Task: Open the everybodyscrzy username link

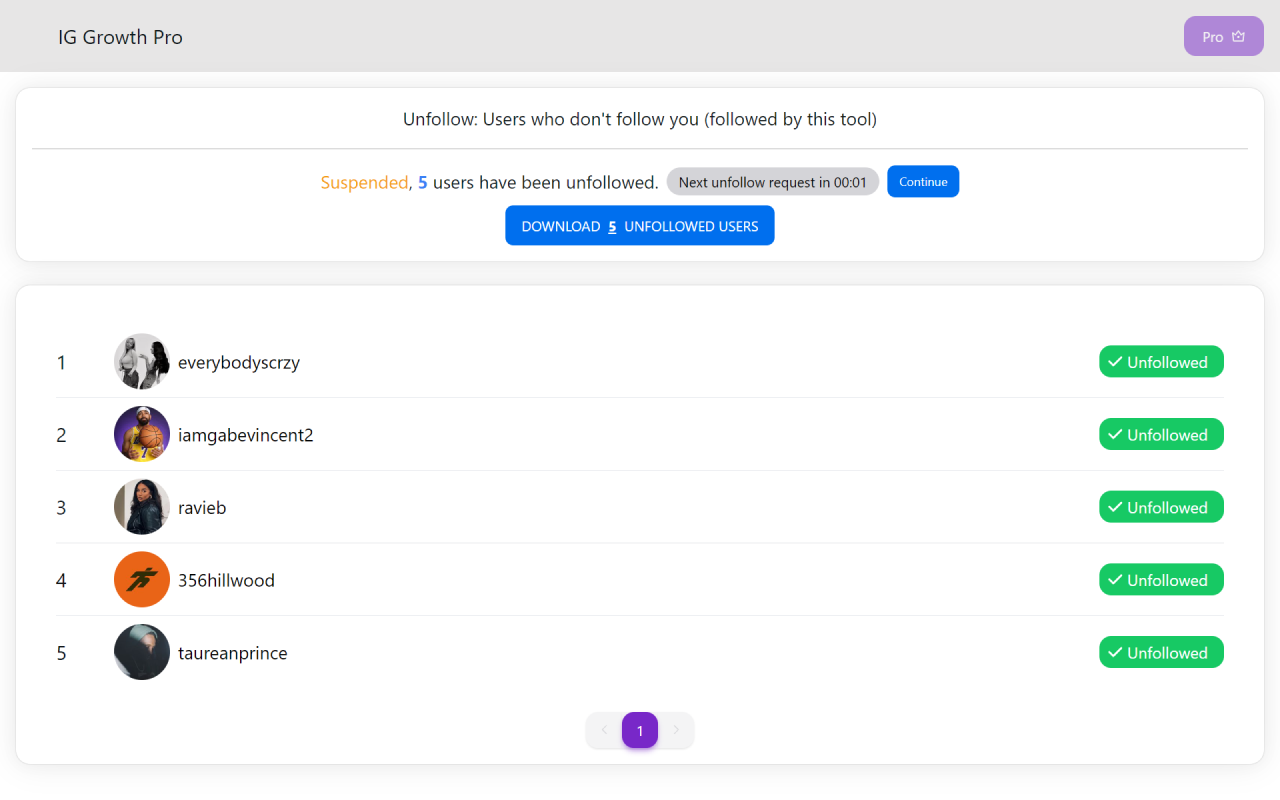Action: (x=239, y=362)
